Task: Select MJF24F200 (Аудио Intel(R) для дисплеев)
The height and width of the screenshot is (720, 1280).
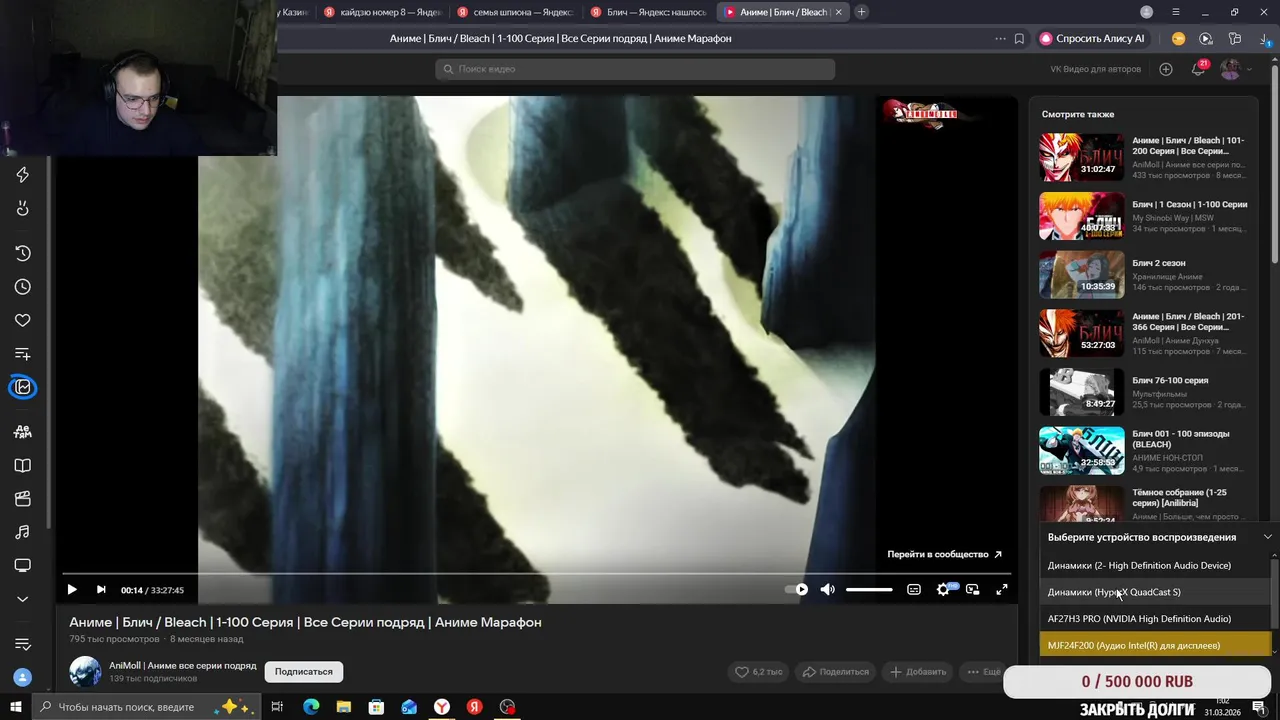Action: pos(1155,645)
